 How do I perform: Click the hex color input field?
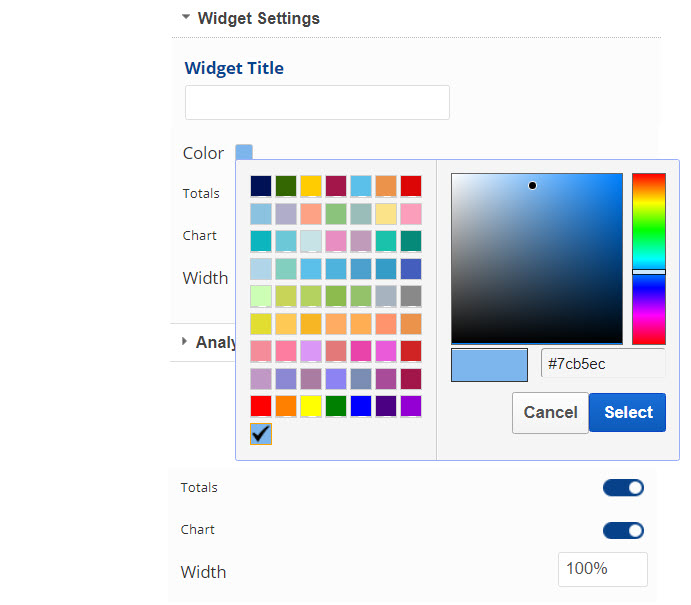click(x=603, y=364)
